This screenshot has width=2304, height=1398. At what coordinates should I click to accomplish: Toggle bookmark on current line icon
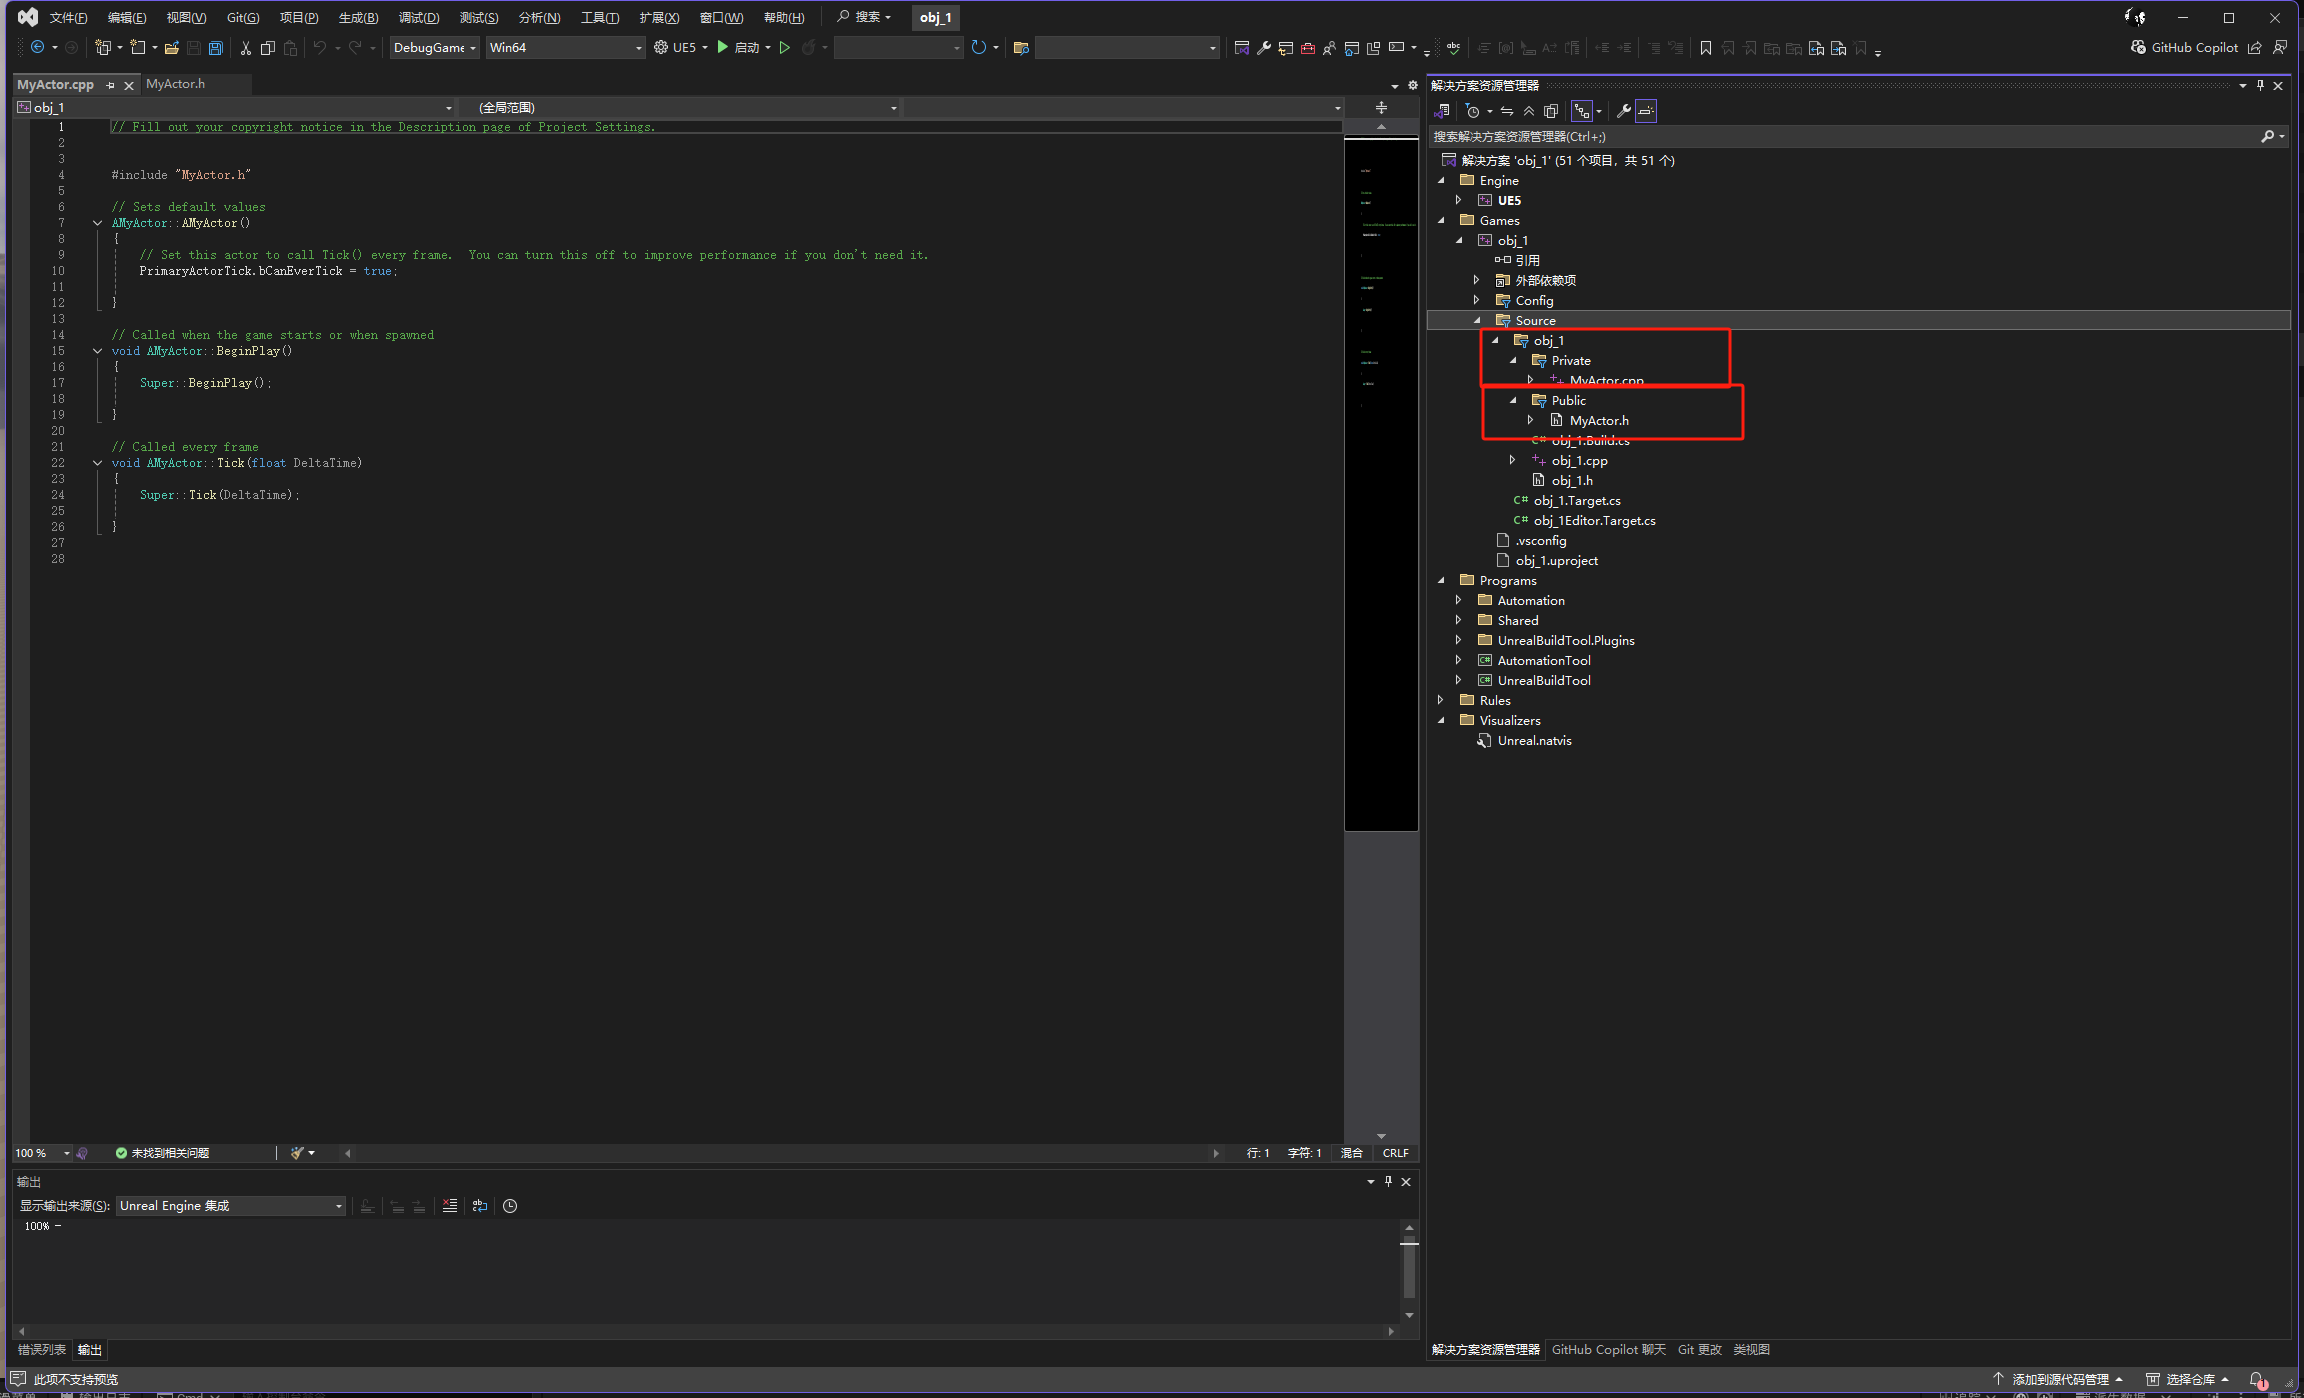click(1706, 47)
